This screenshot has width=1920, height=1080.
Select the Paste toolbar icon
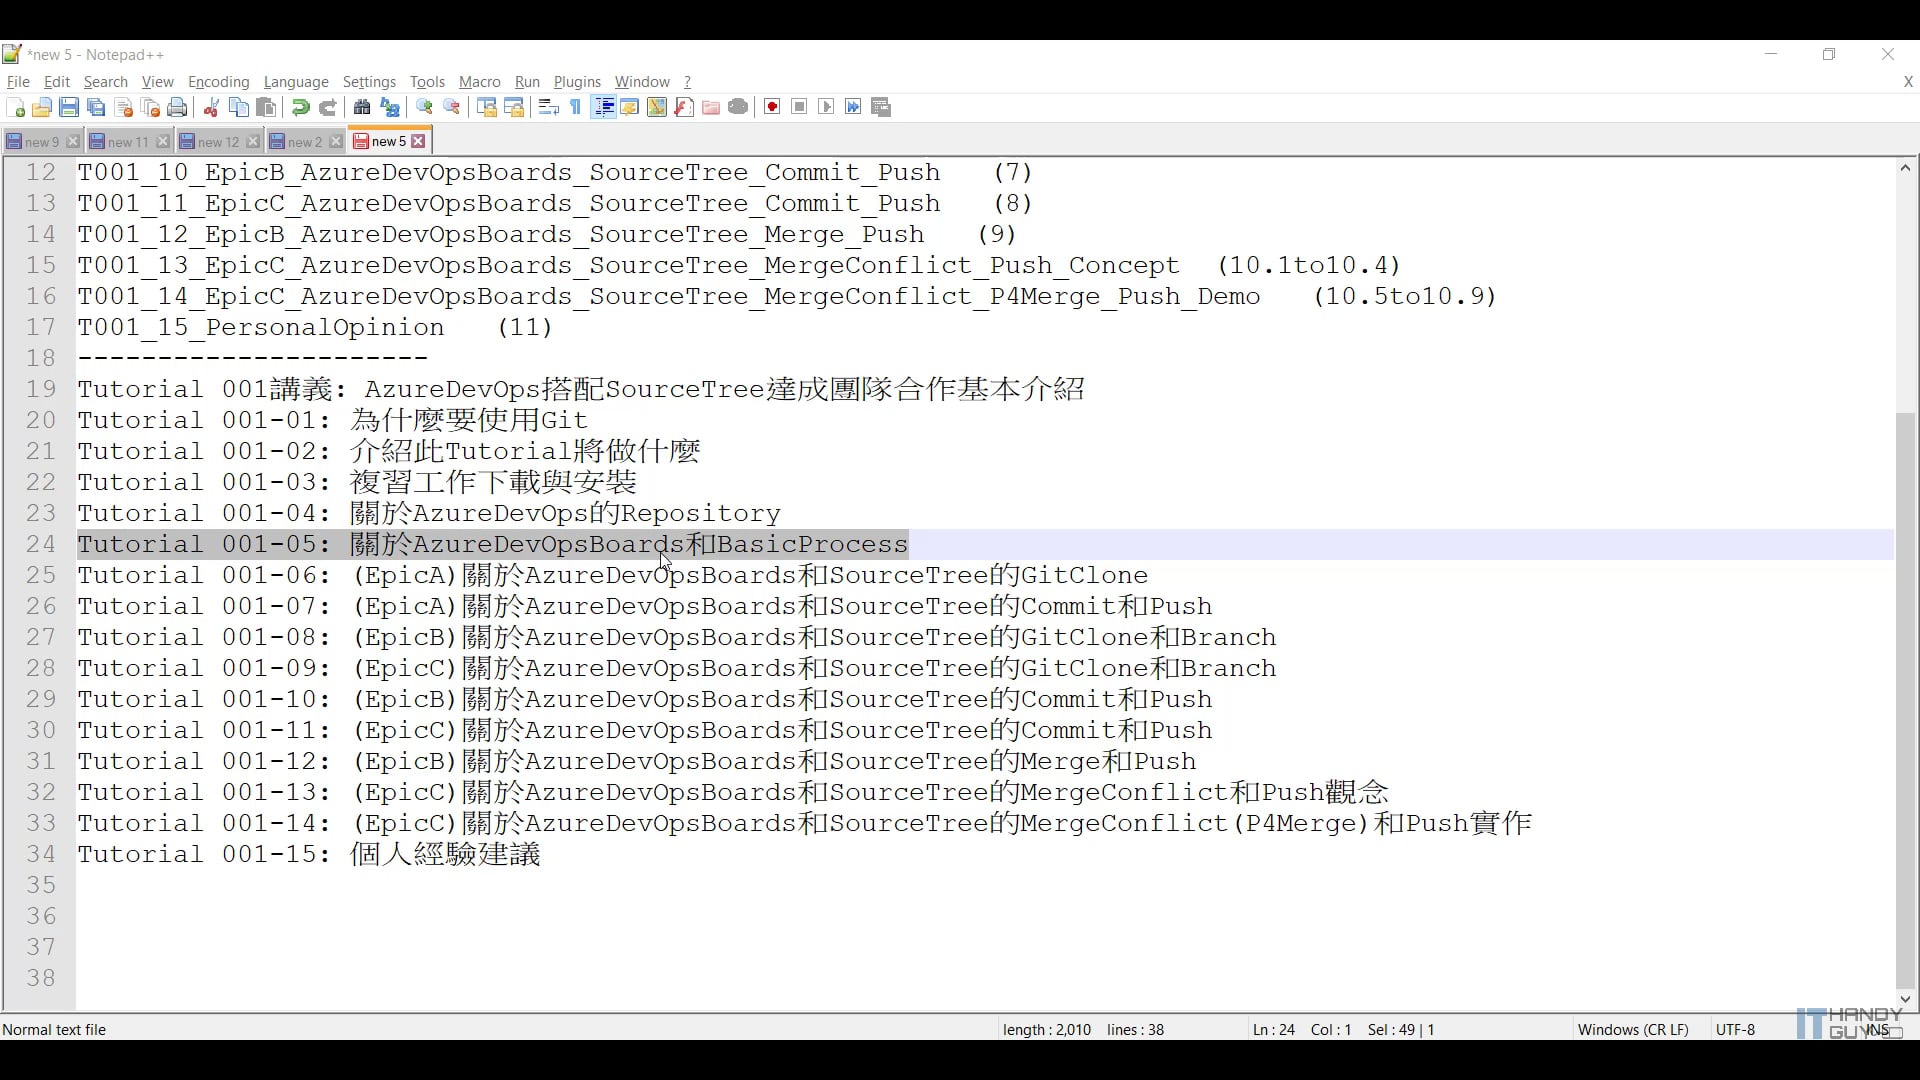(x=266, y=107)
